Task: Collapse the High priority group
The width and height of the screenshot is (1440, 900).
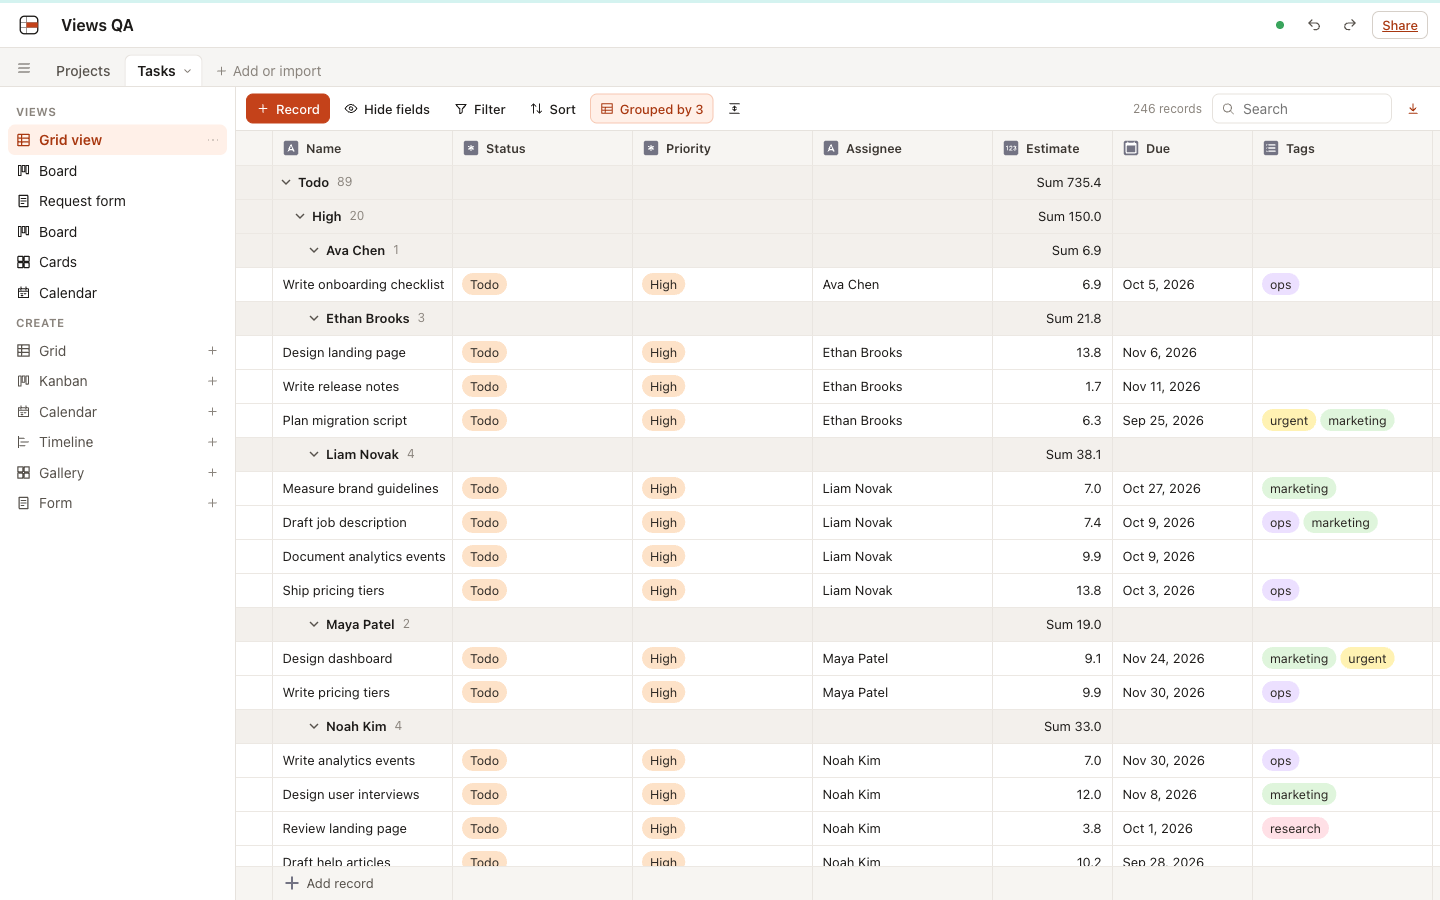Action: point(300,216)
